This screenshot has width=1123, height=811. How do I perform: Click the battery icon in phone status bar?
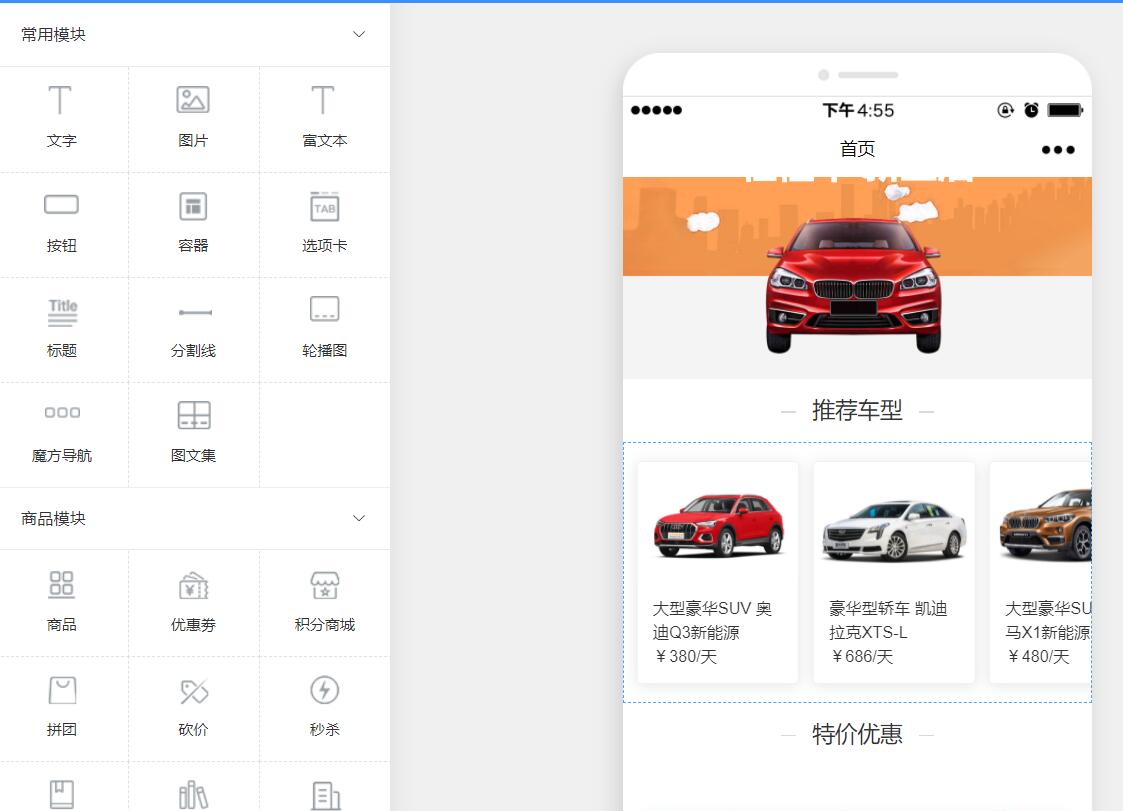coord(1065,110)
